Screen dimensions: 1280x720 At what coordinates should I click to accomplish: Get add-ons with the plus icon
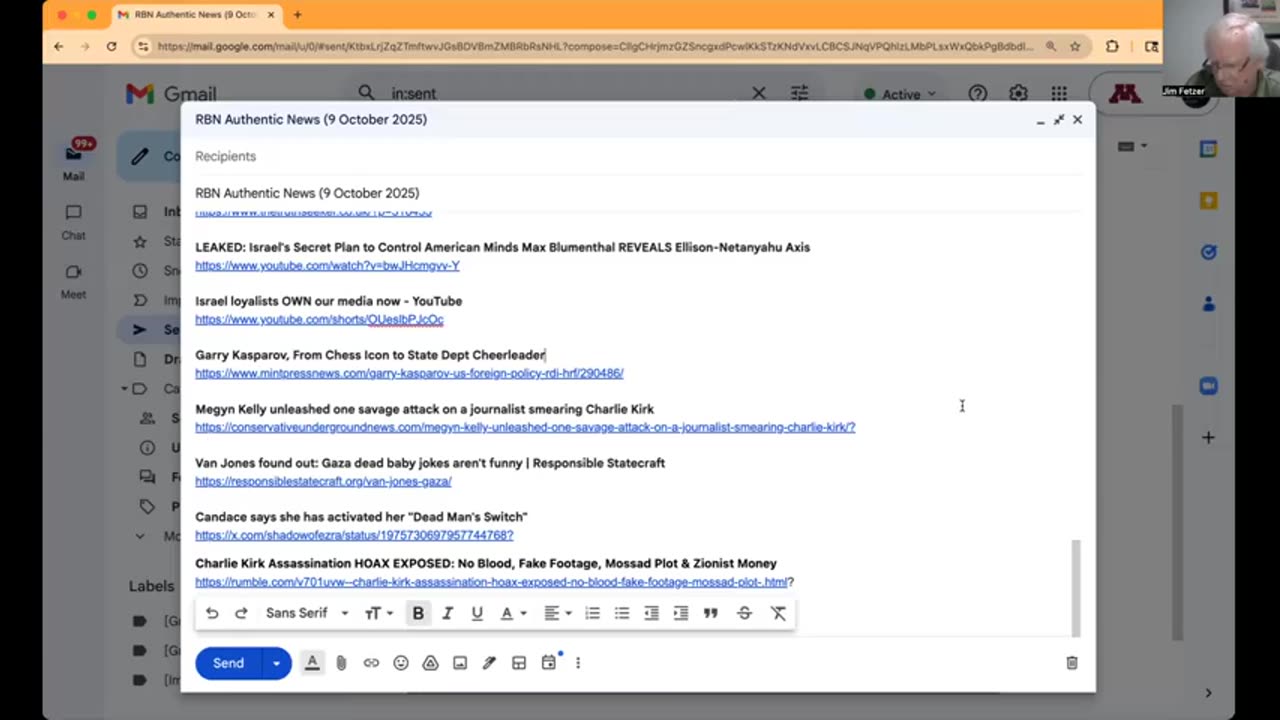coord(1208,437)
